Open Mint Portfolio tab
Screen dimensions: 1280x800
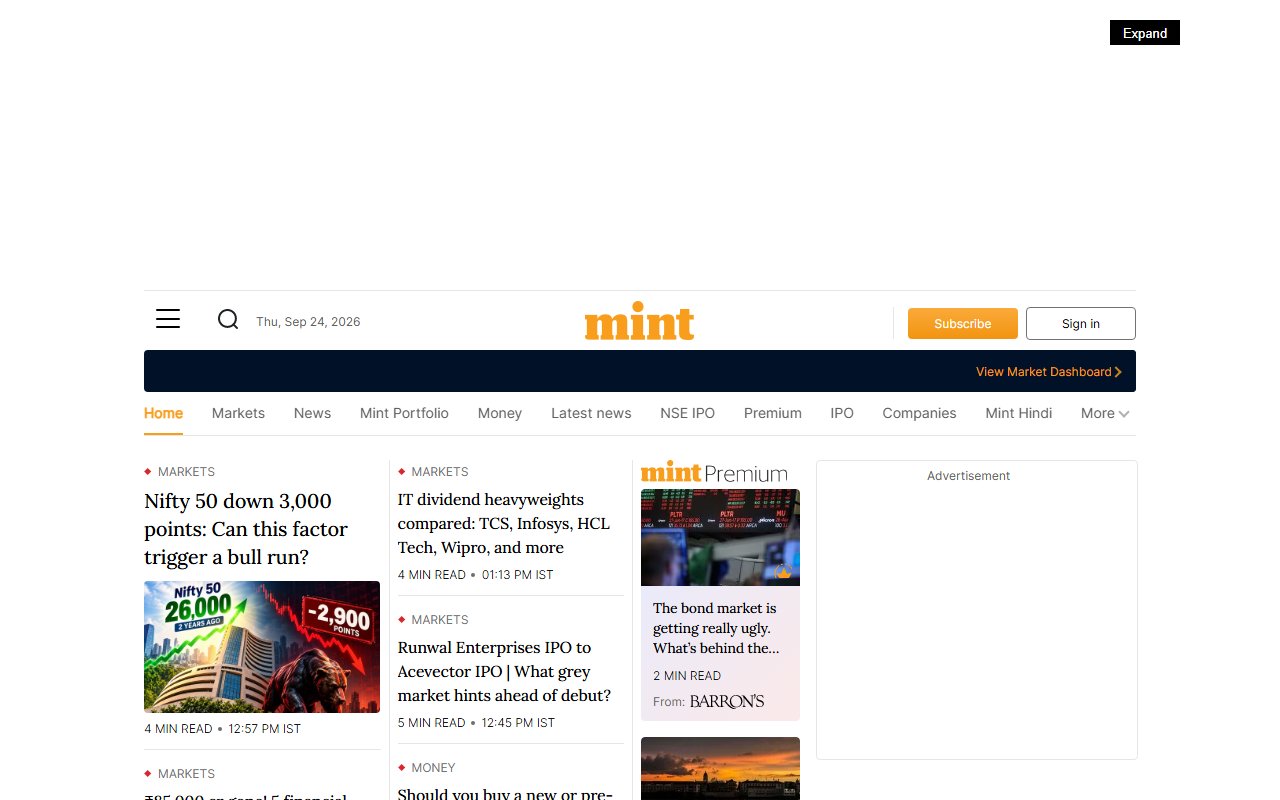tap(404, 414)
